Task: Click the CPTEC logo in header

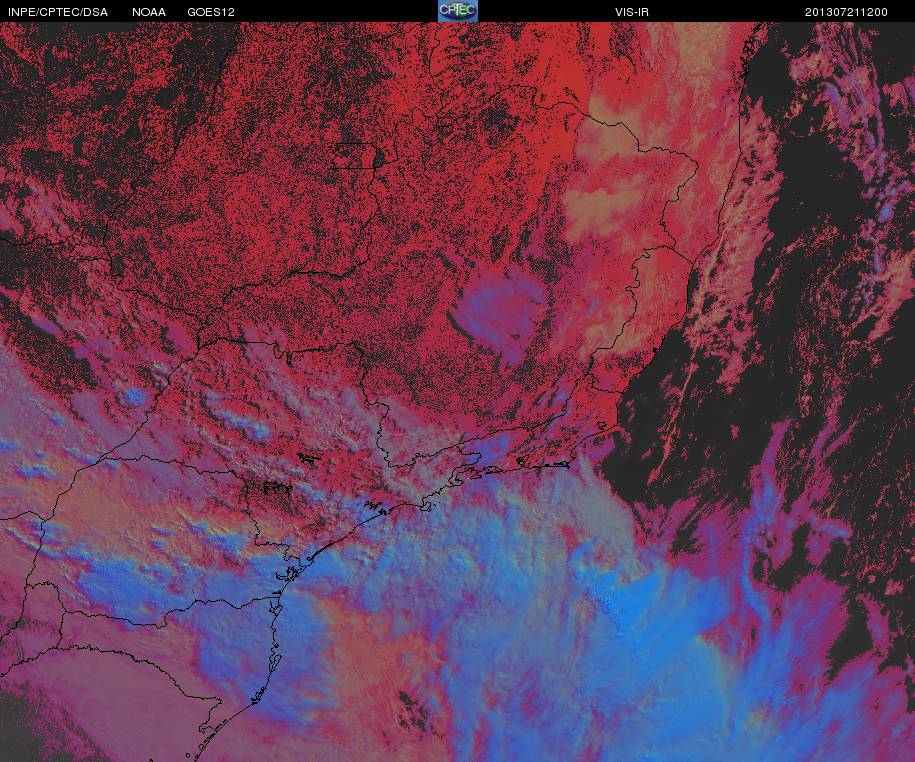Action: tap(458, 11)
